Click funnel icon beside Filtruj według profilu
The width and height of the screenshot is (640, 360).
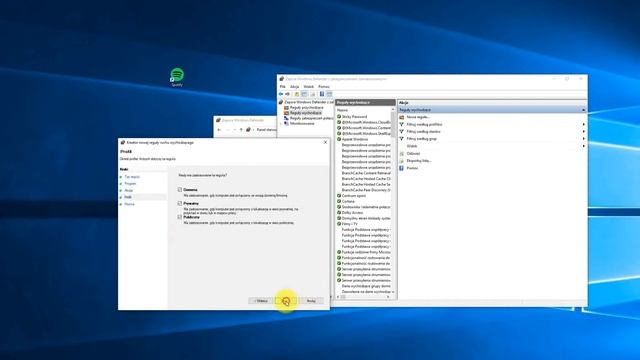pos(402,124)
